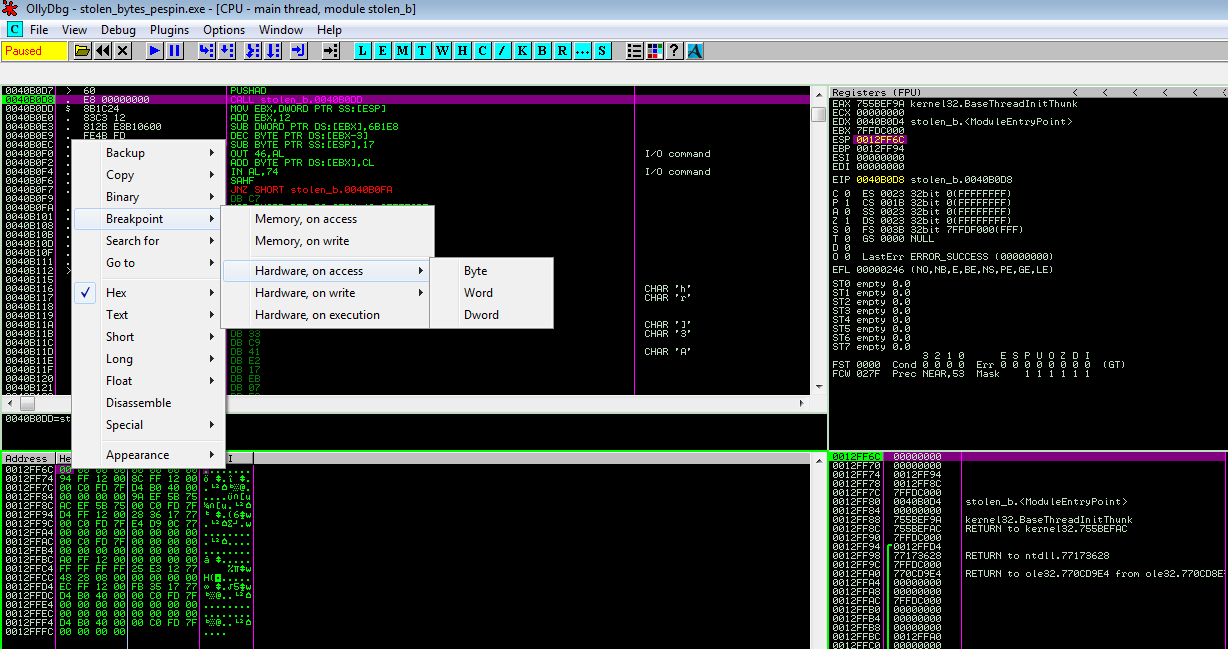Image resolution: width=1228 pixels, height=649 pixels.
Task: Toggle the checked Hex display option
Action: [x=148, y=293]
